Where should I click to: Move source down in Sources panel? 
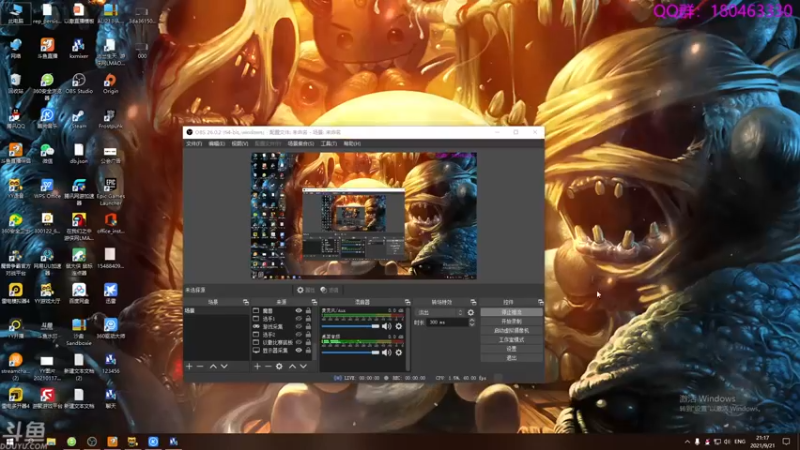[x=303, y=366]
